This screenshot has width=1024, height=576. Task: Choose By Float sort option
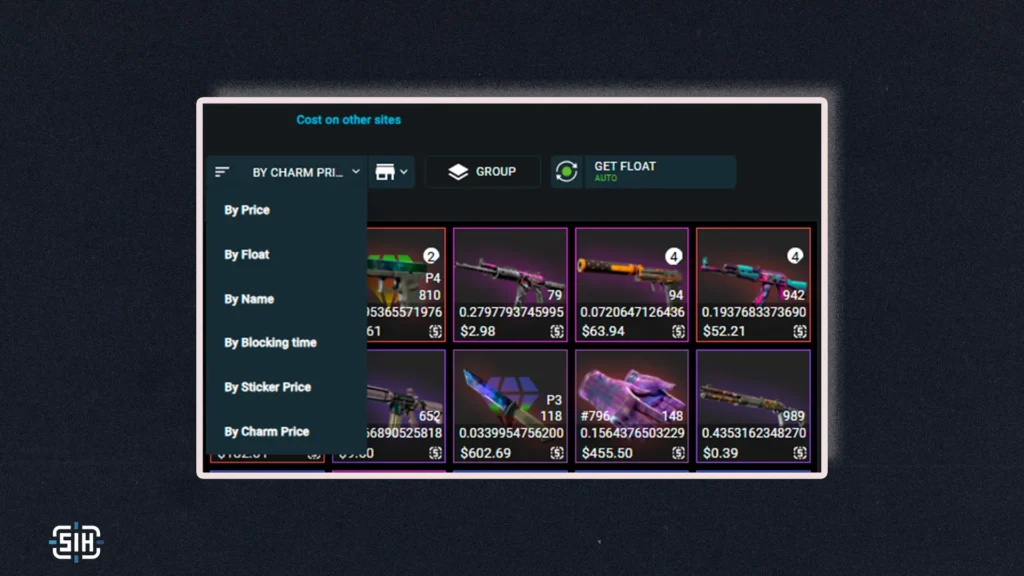247,254
